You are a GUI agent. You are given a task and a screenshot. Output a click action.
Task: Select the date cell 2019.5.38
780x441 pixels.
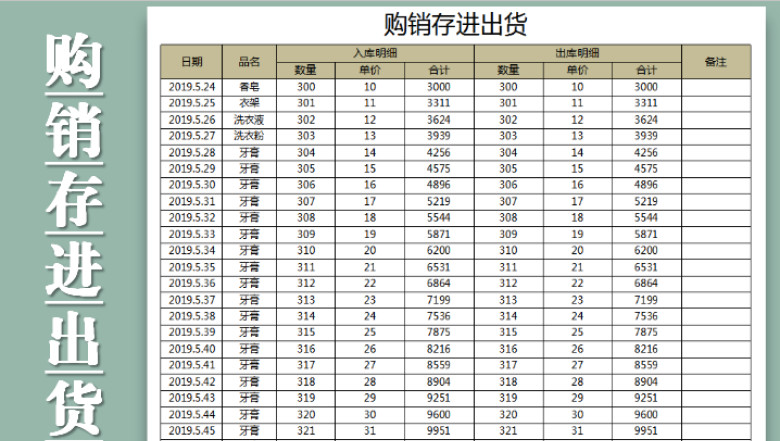tap(192, 316)
